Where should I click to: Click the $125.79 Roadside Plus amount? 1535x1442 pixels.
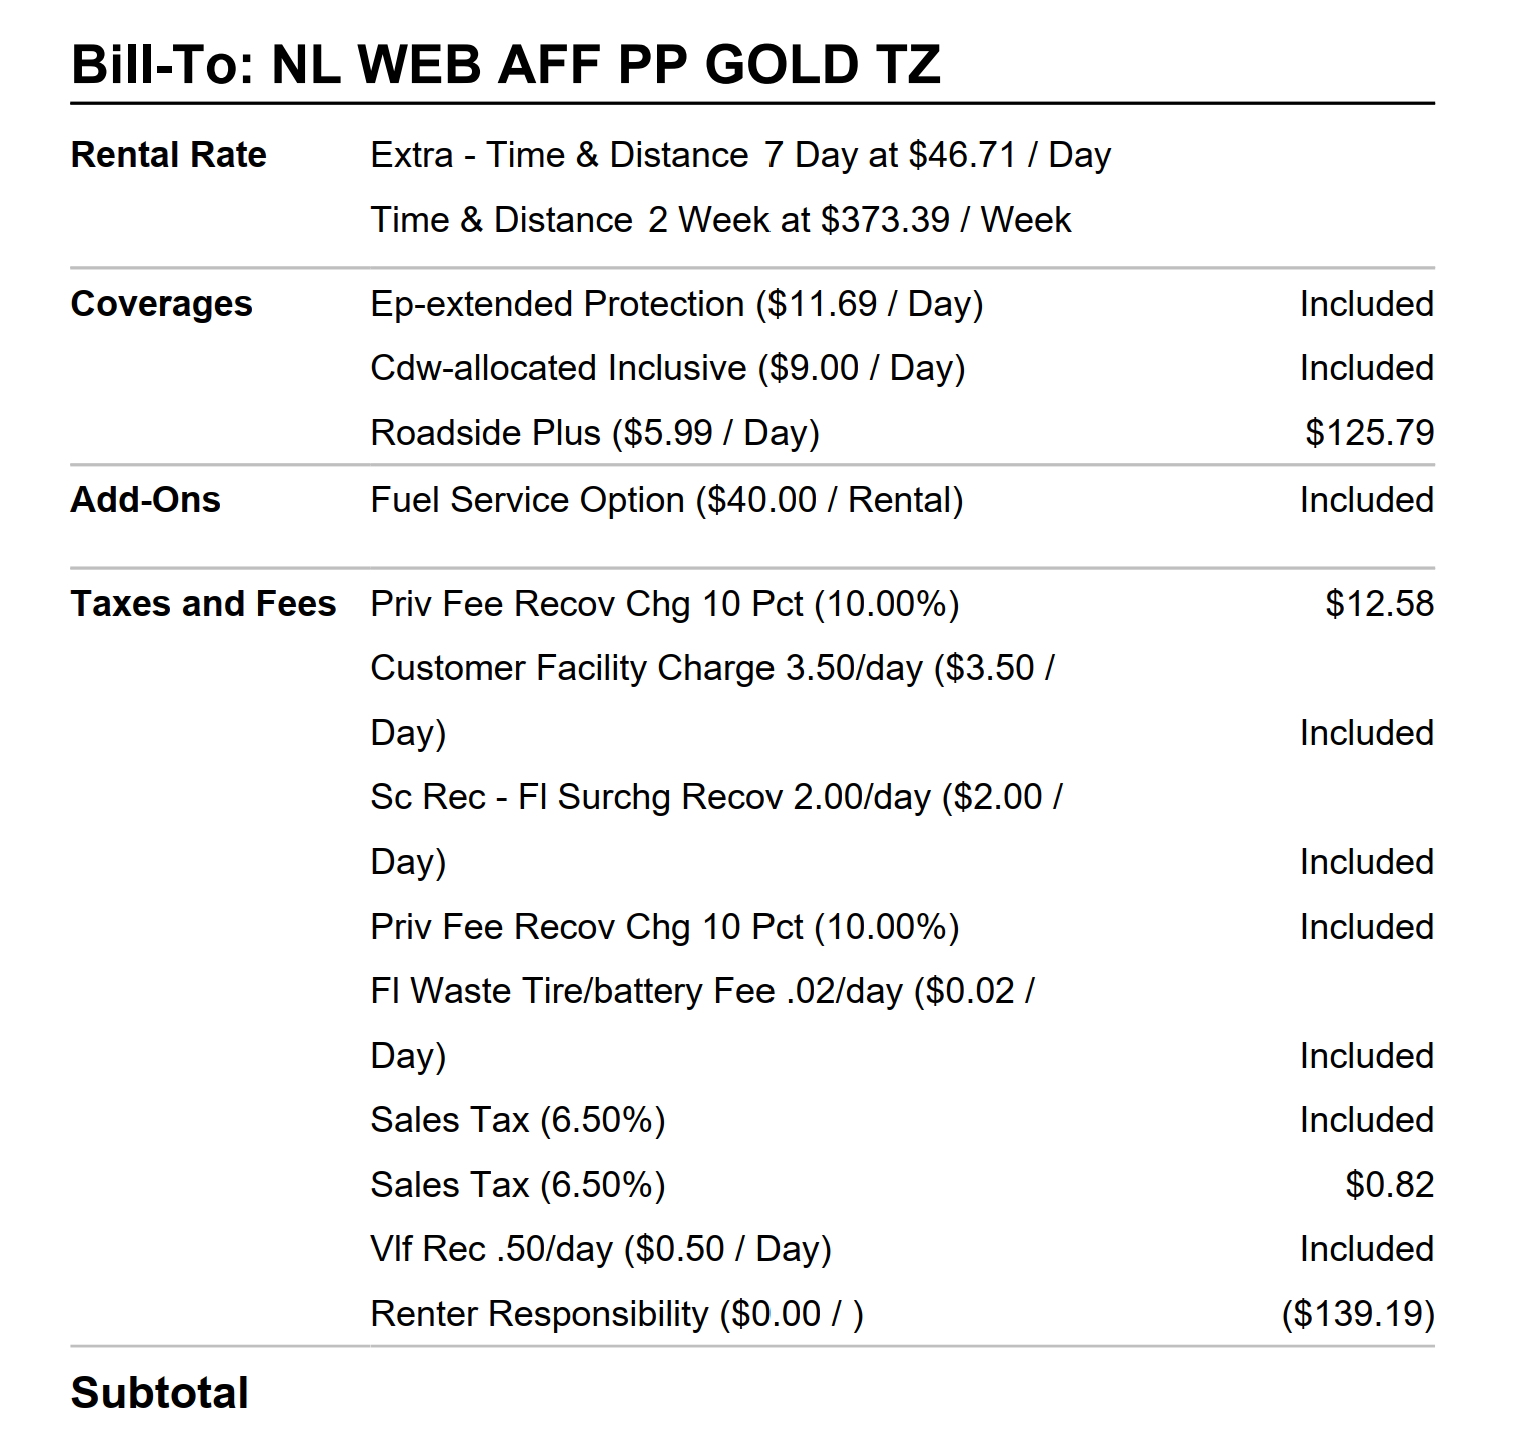coord(1369,433)
